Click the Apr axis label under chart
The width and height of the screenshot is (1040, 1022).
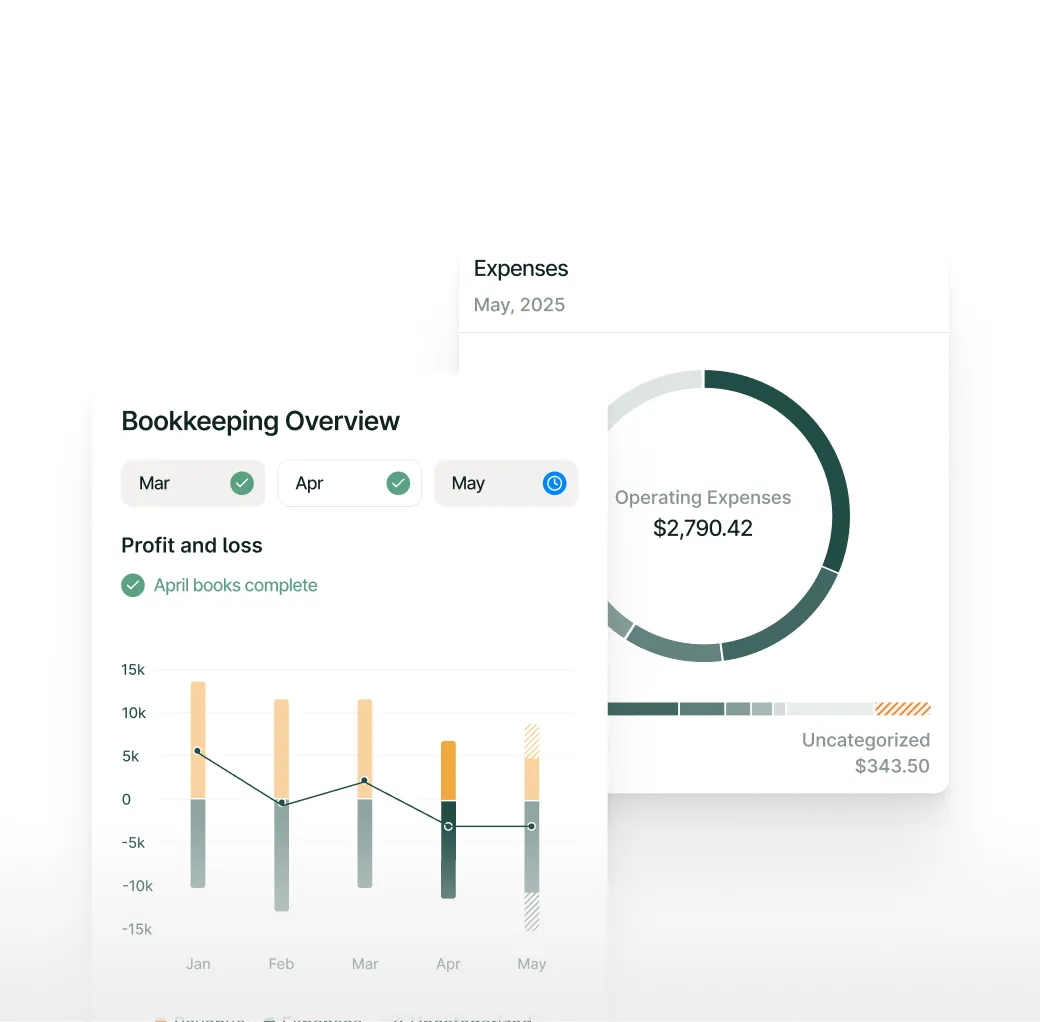448,964
